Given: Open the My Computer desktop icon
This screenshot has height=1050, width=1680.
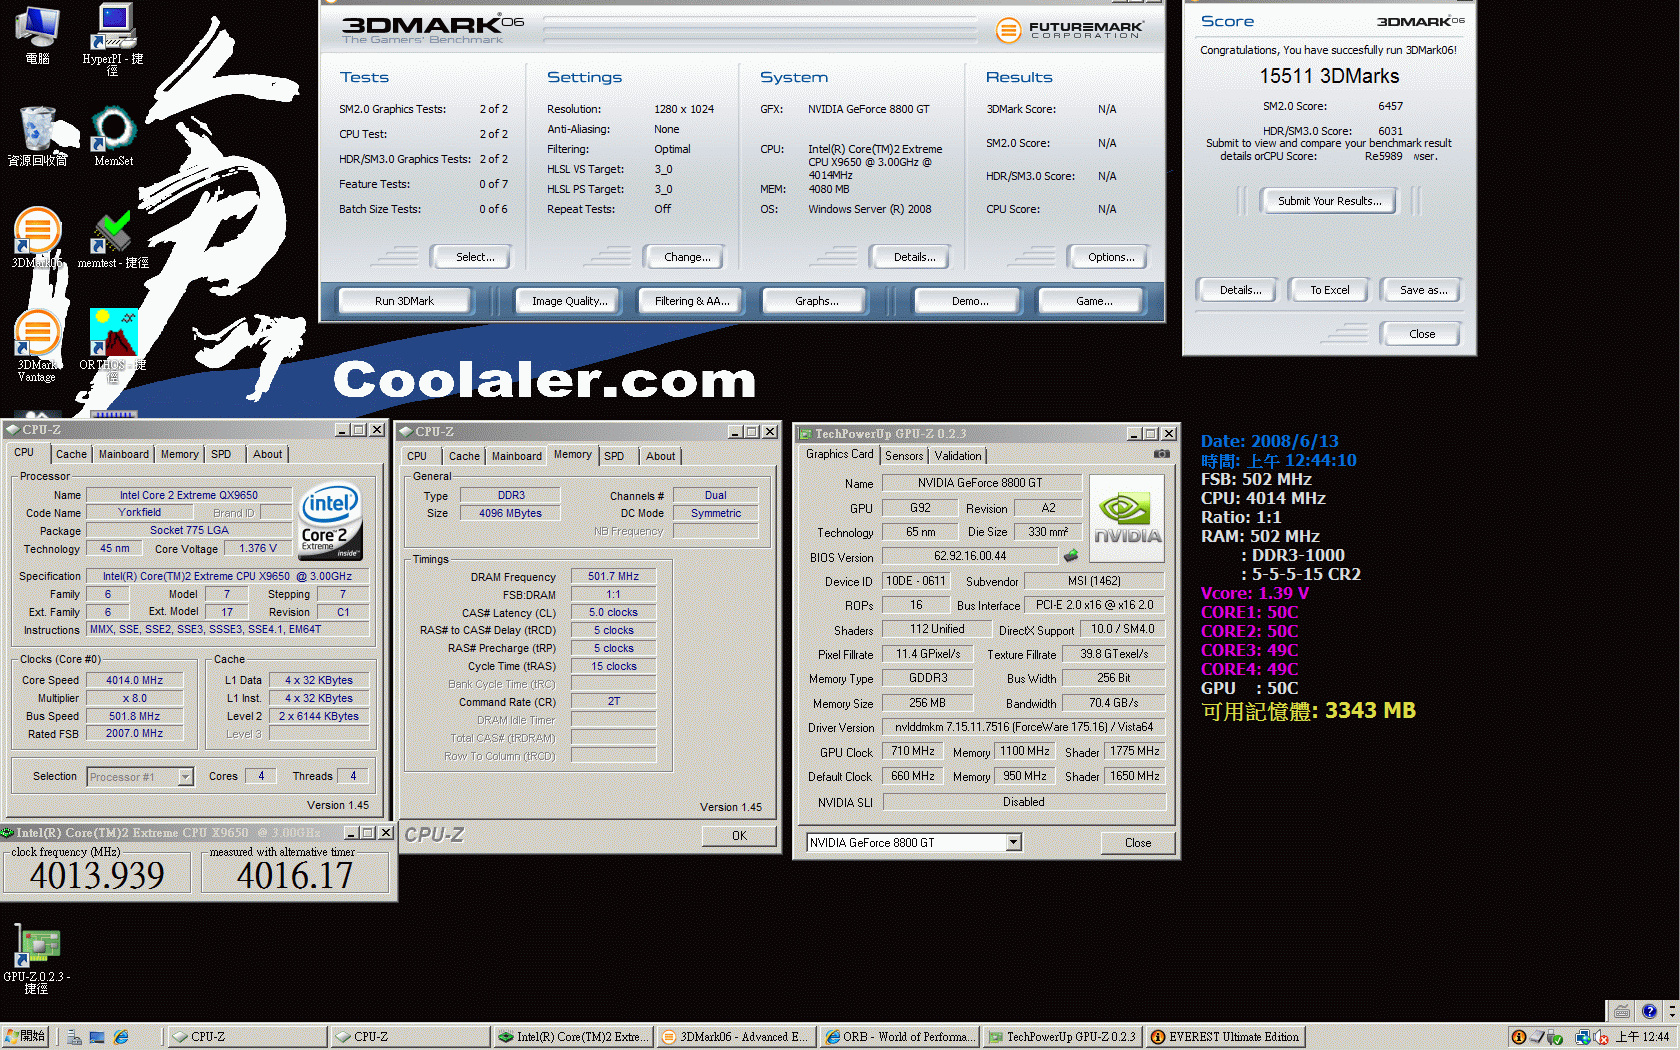Looking at the screenshot, I should (x=37, y=36).
